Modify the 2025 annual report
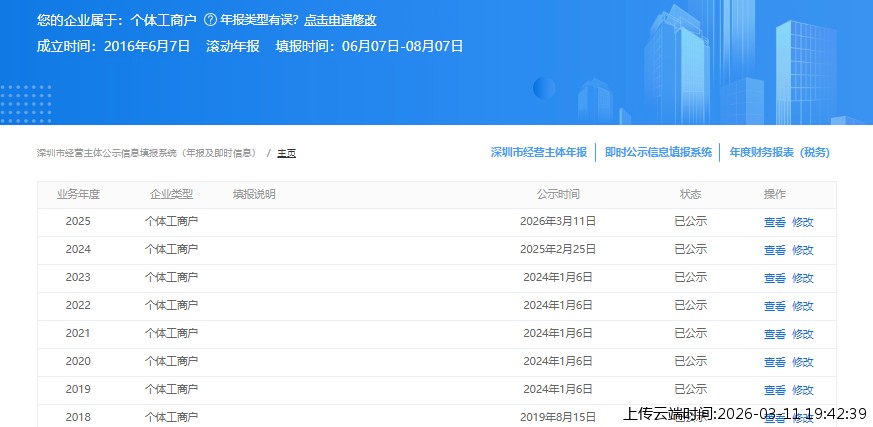This screenshot has width=873, height=427. (803, 222)
